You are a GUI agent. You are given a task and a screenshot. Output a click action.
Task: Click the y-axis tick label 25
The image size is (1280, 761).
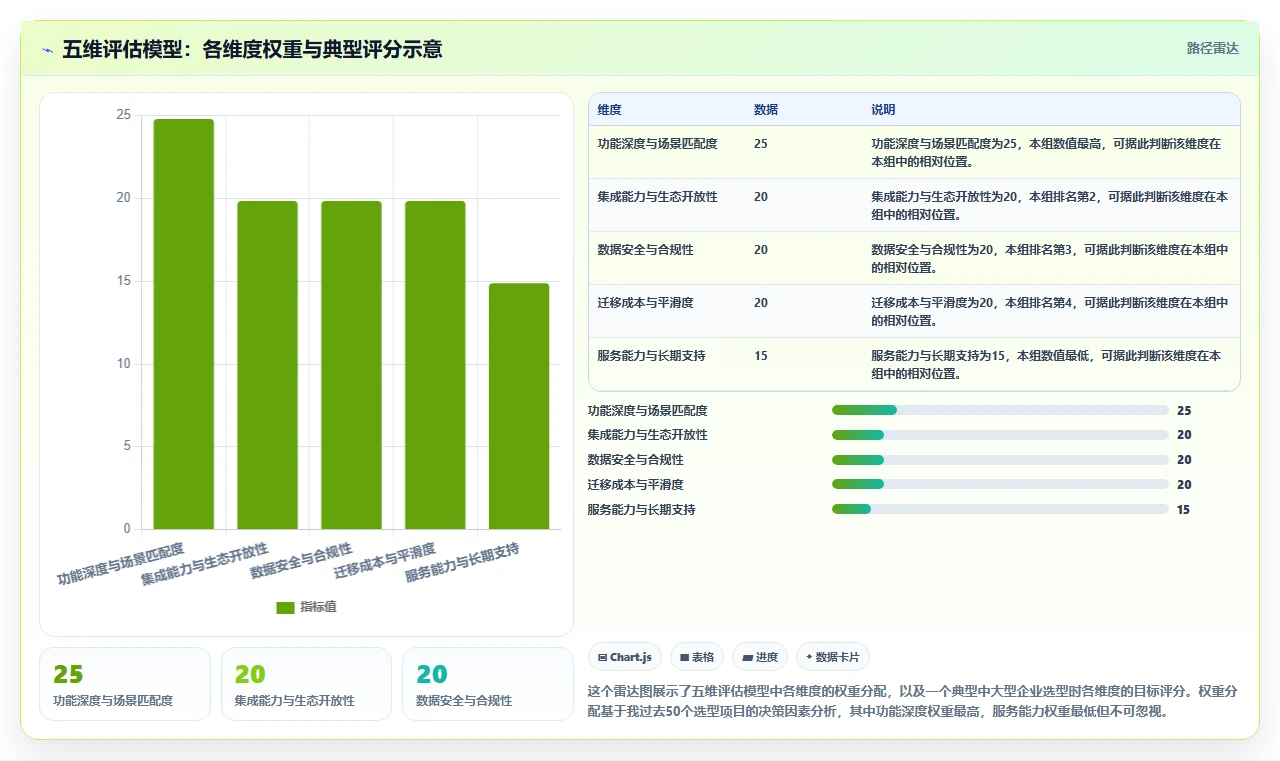coord(123,115)
